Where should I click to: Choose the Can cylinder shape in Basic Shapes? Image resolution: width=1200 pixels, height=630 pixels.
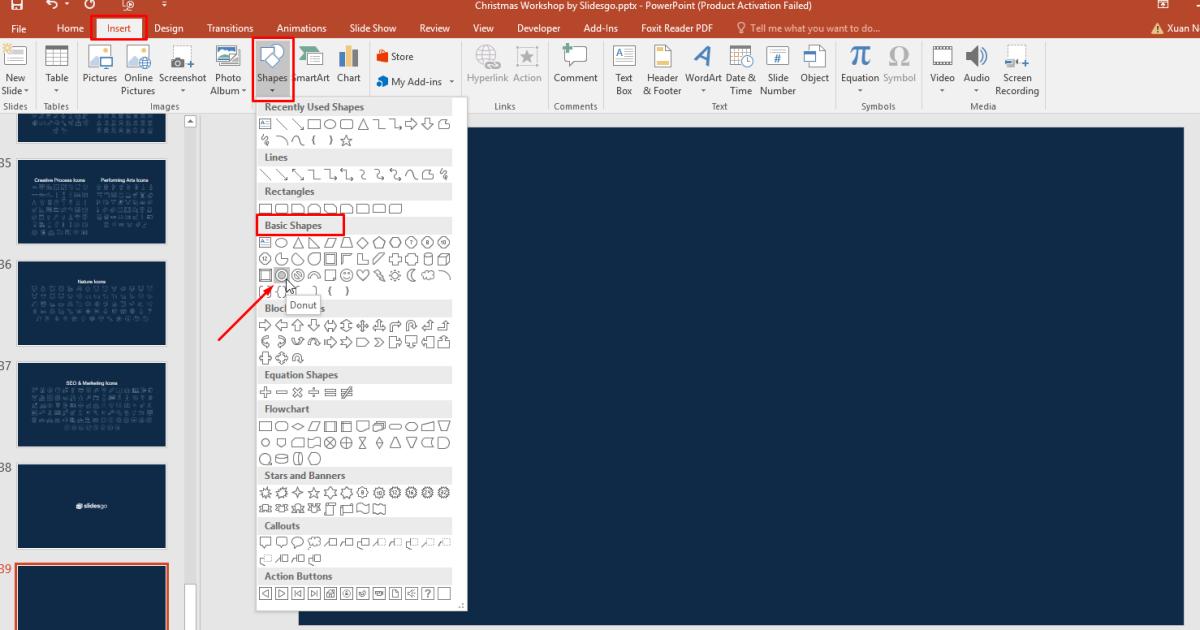click(x=428, y=259)
